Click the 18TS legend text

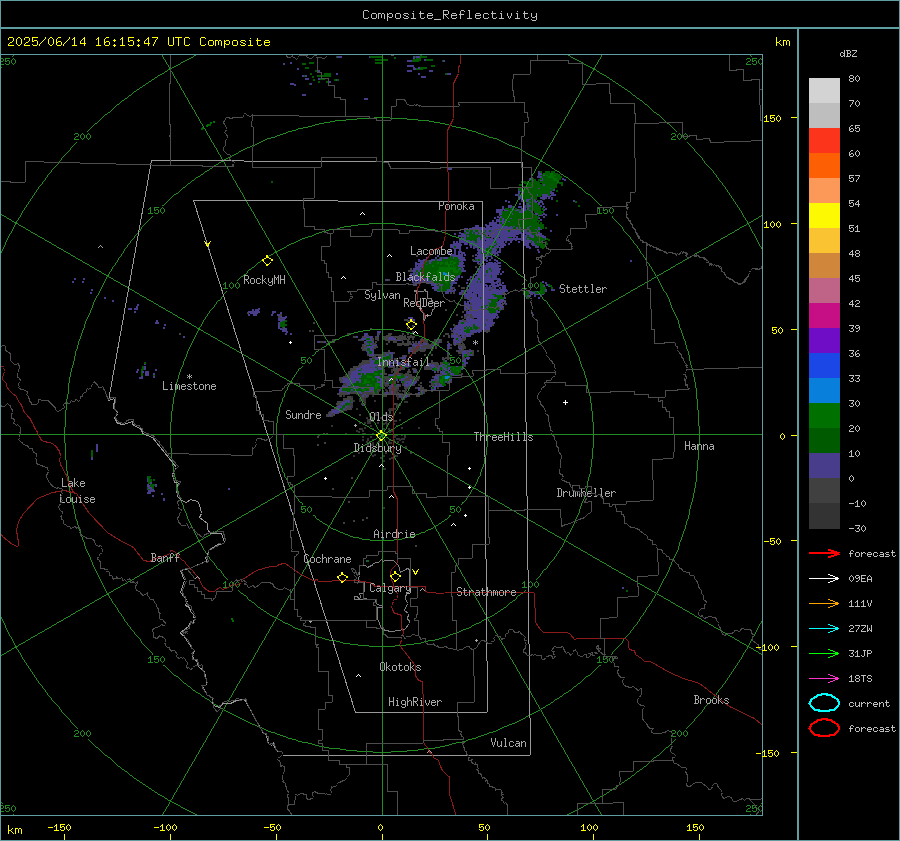coord(860,679)
